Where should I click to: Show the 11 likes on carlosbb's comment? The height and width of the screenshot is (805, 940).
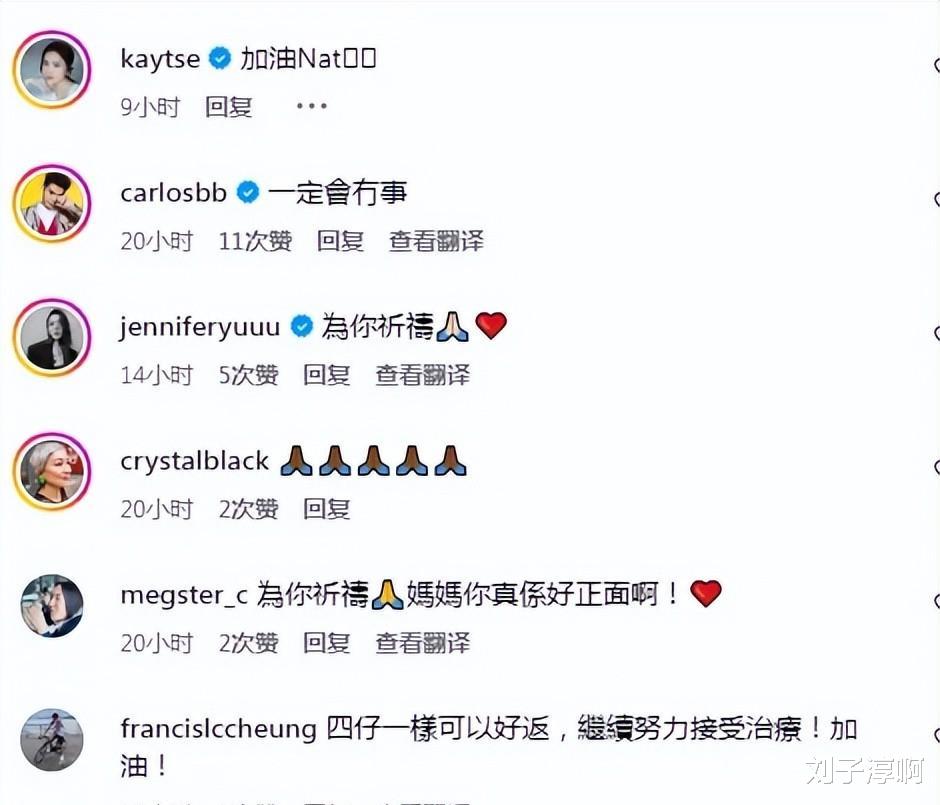tap(255, 241)
